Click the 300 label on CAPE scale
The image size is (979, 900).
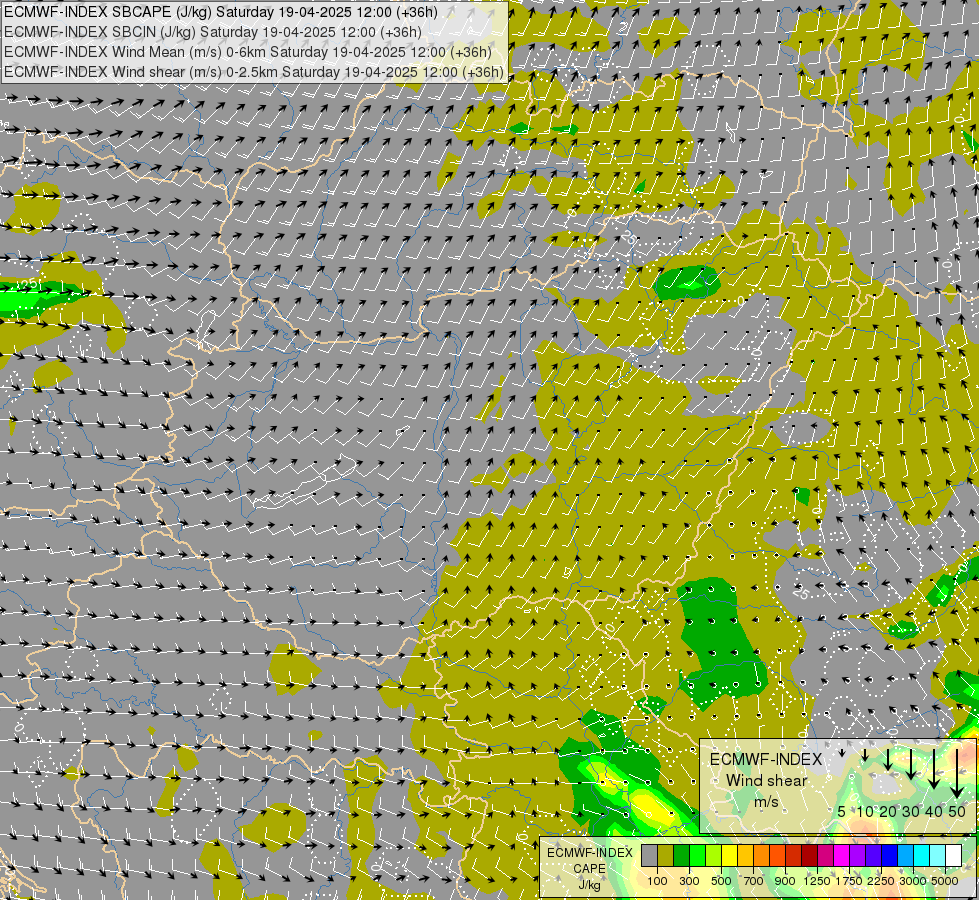(689, 881)
